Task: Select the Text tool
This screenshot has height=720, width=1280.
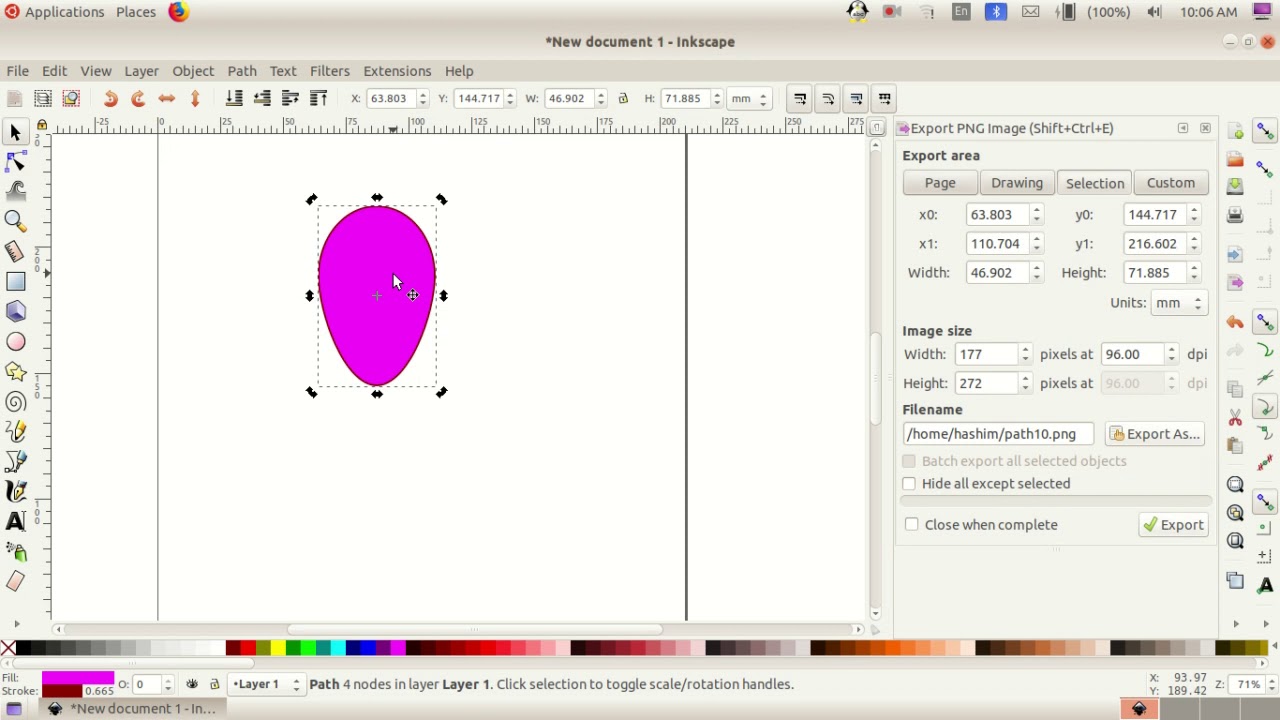Action: [x=15, y=521]
